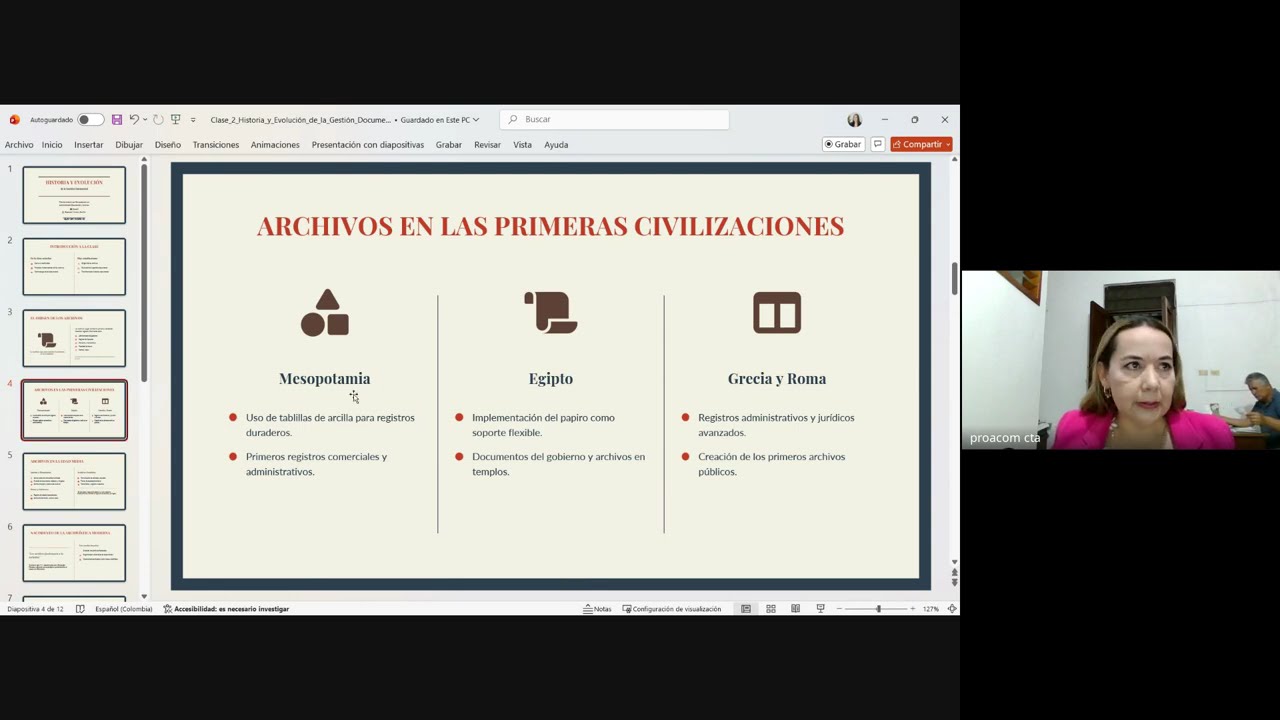Viewport: 1280px width, 720px height.
Task: Click the thumbnail panel scrollbar
Action: pos(144,272)
